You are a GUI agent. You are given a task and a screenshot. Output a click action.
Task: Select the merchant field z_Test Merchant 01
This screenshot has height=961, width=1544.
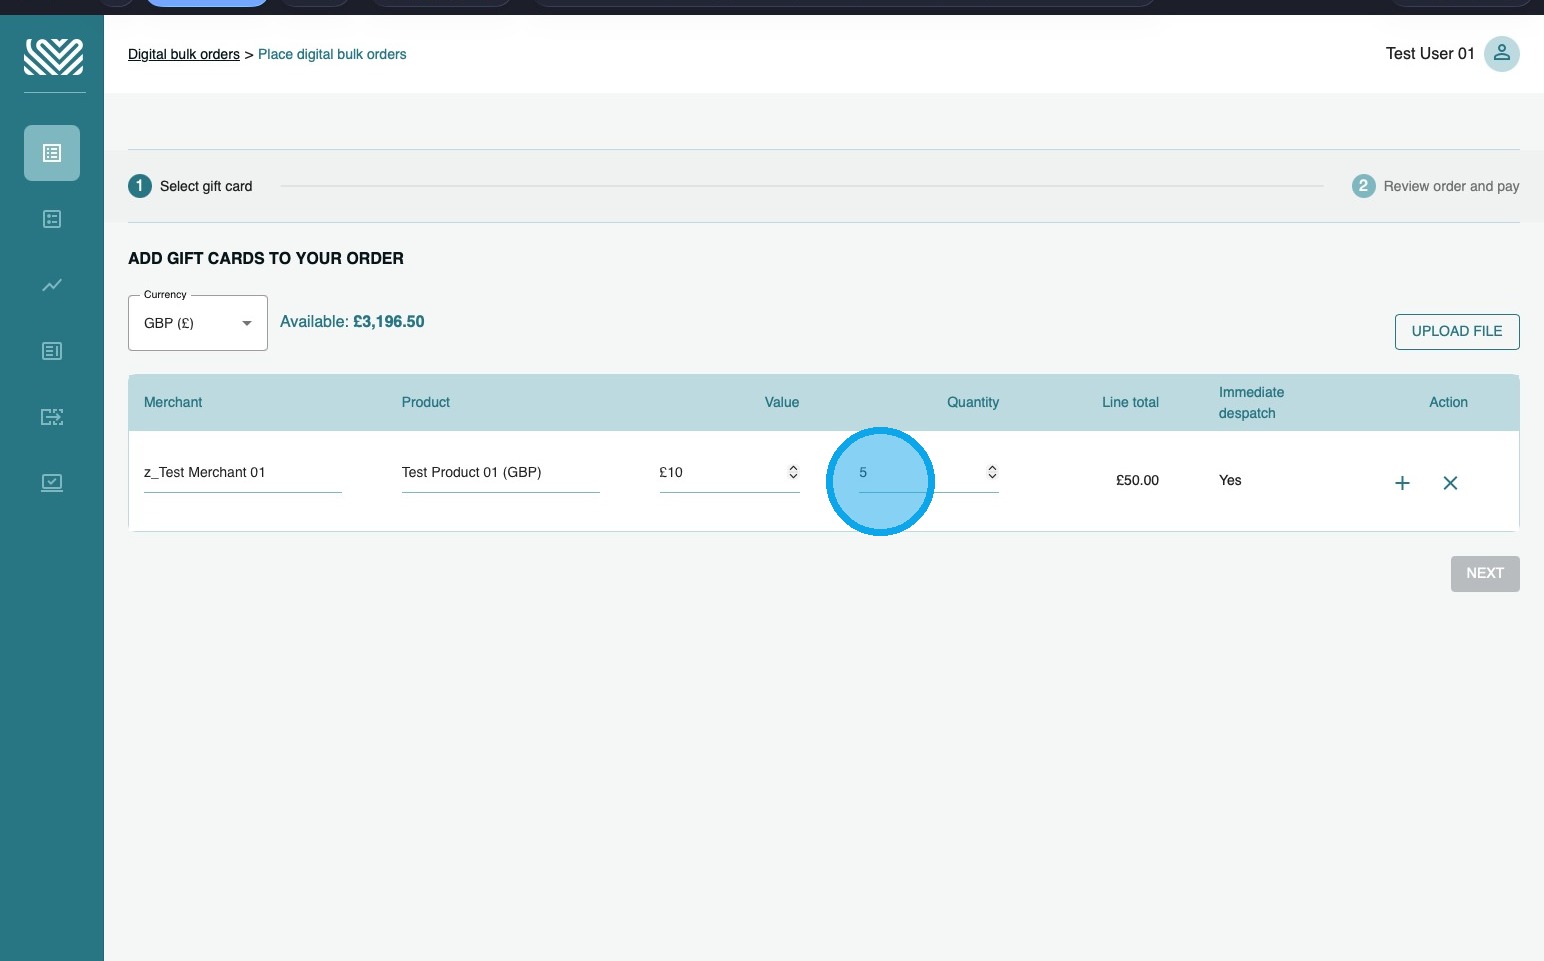pos(243,473)
